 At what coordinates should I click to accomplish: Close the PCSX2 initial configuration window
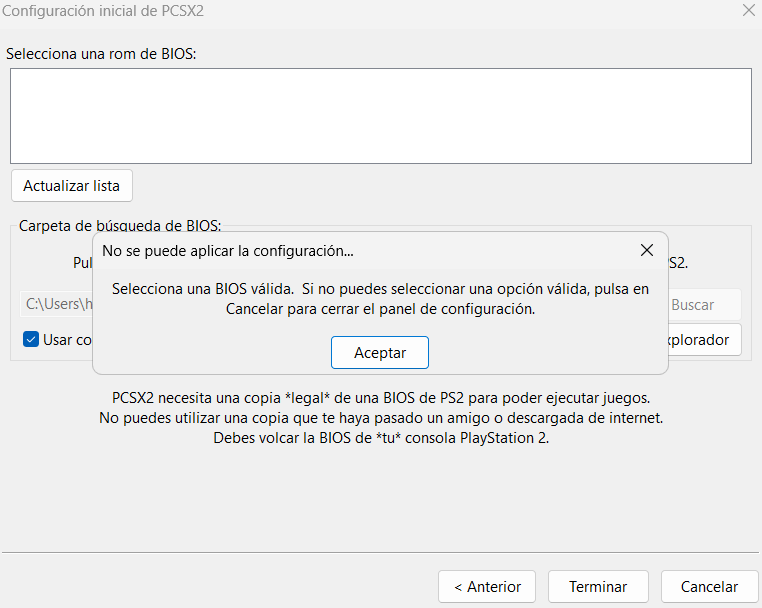click(749, 10)
